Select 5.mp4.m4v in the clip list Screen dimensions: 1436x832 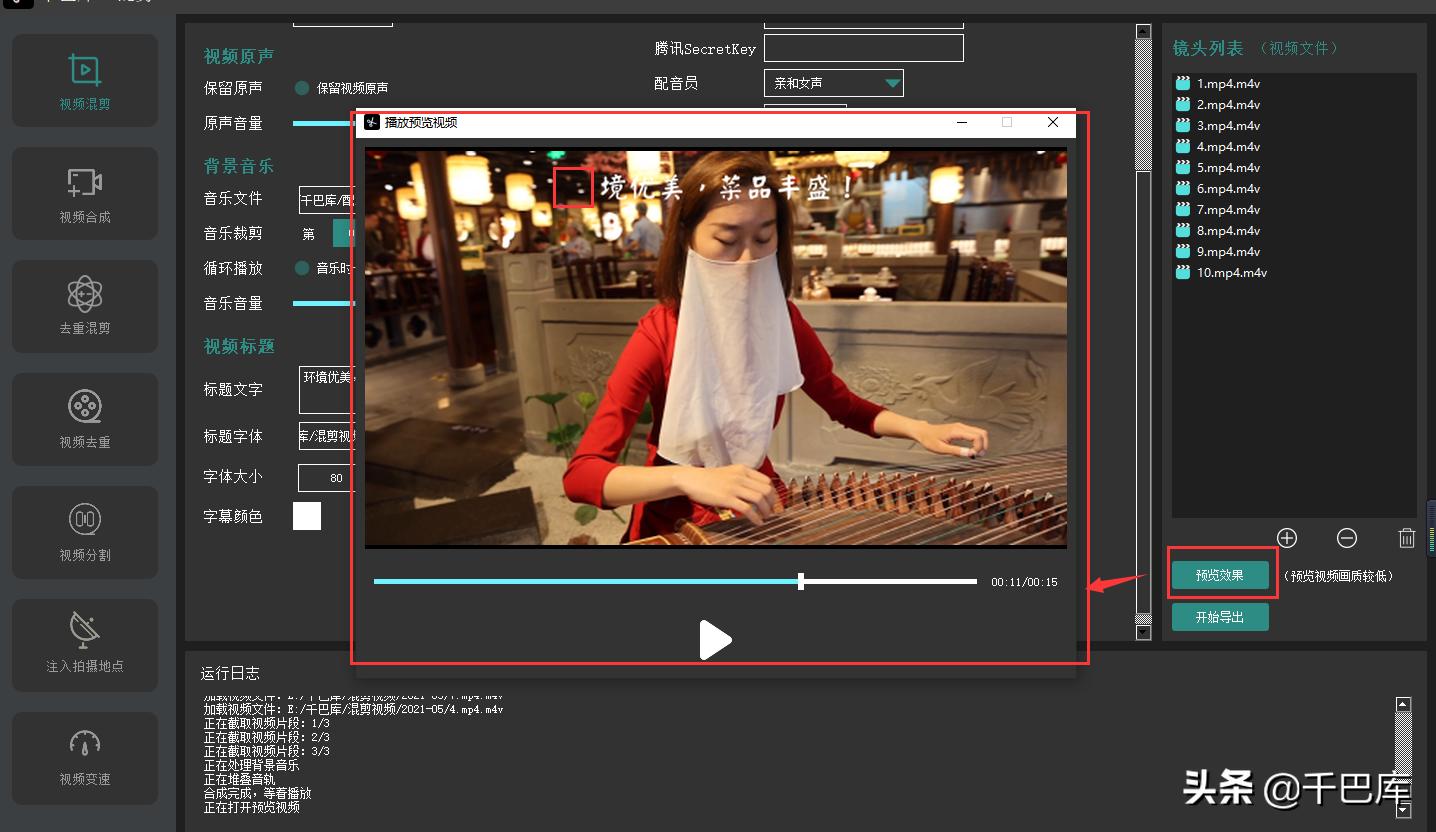point(1228,168)
